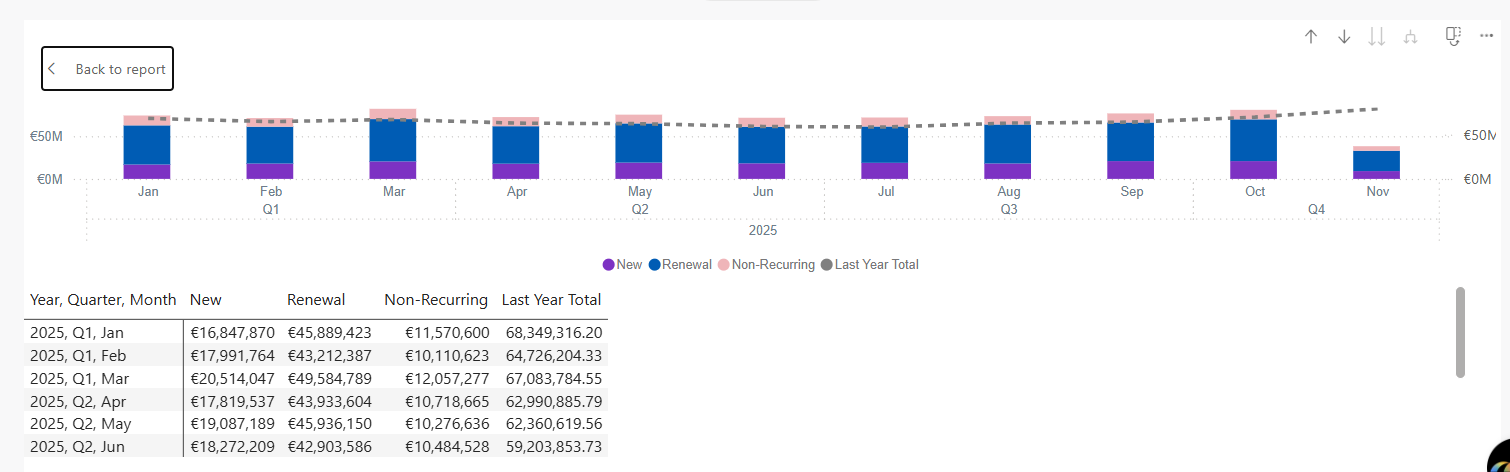1510x472 pixels.
Task: Enable drill down mode arrow icon
Action: point(1344,37)
